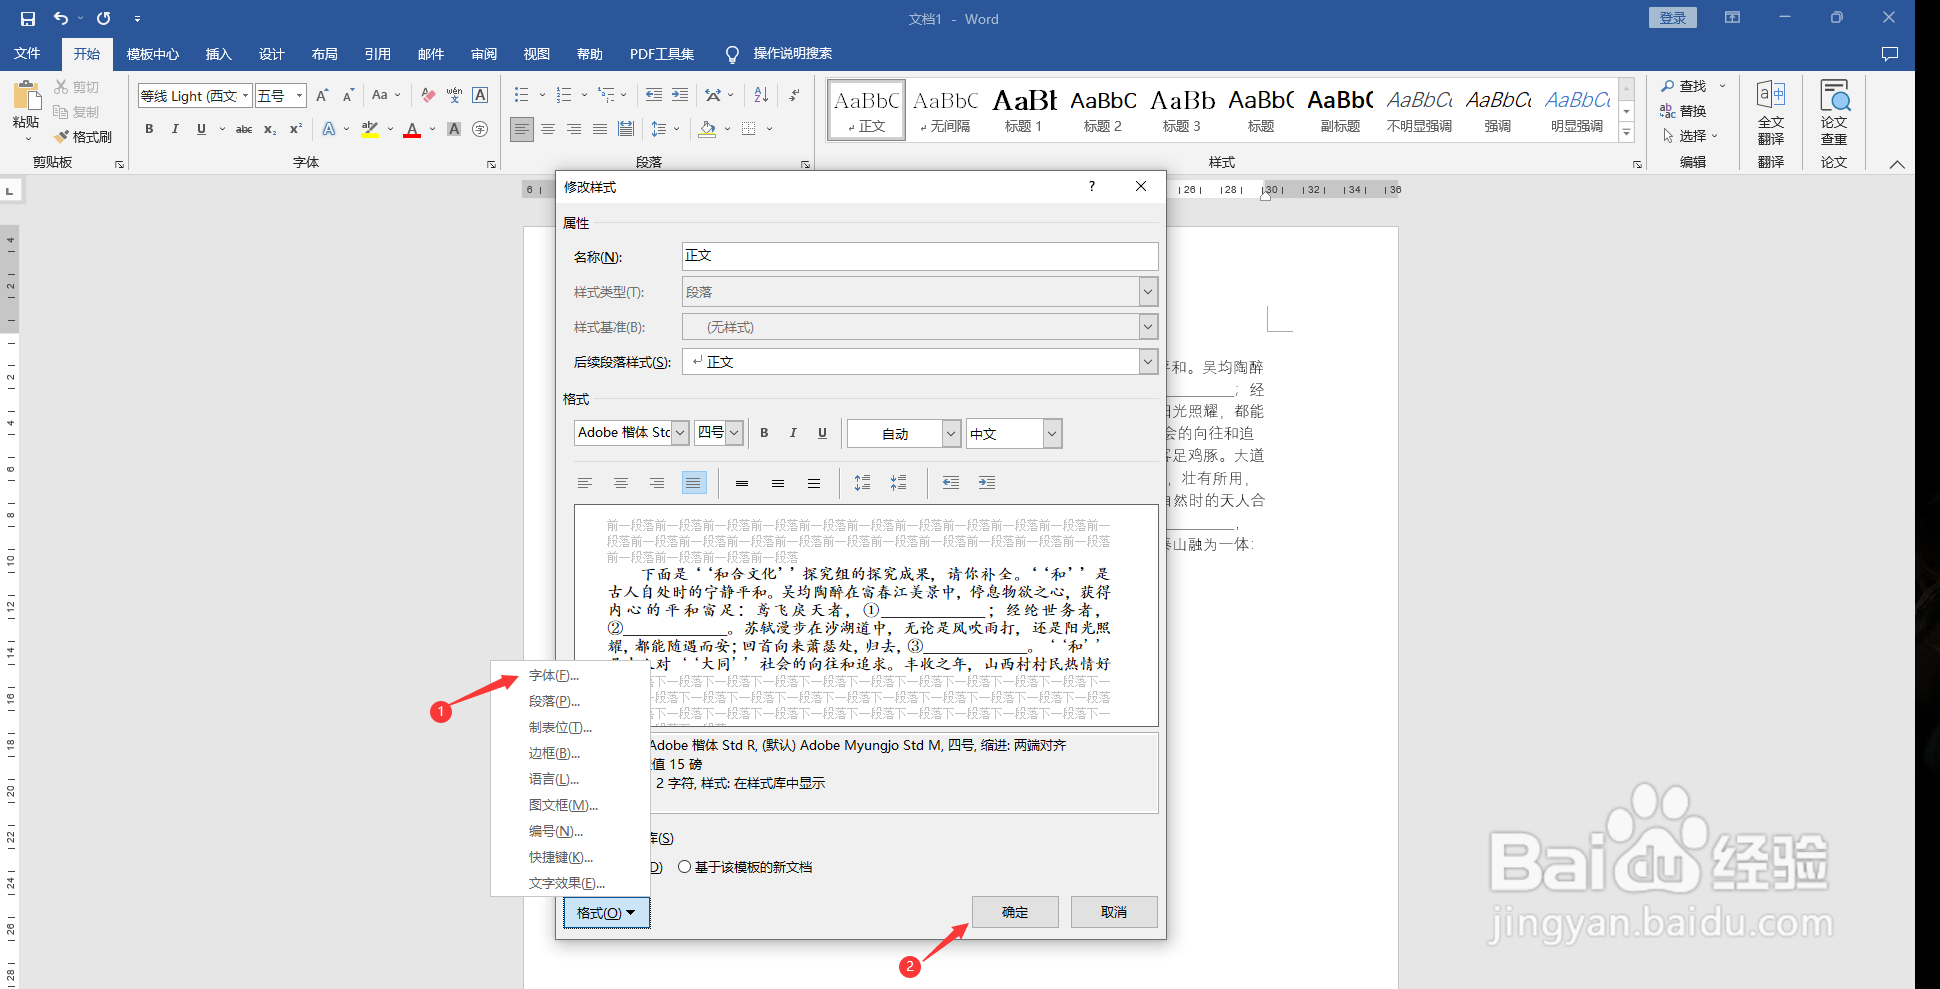Click the 名称 name input field

click(x=920, y=256)
